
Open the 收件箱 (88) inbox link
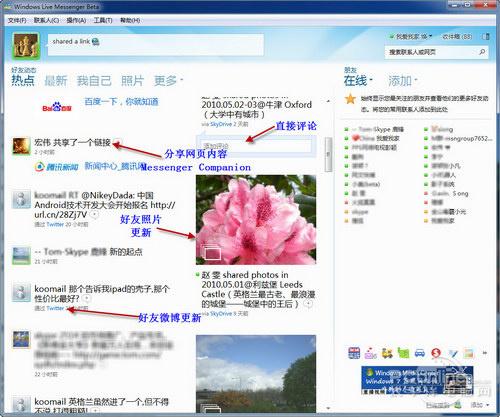[457, 36]
